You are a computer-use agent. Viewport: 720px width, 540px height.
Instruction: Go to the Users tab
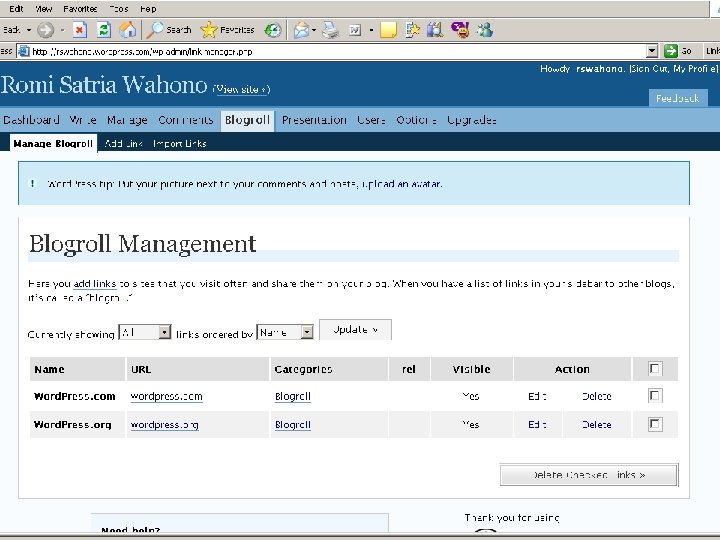point(371,120)
